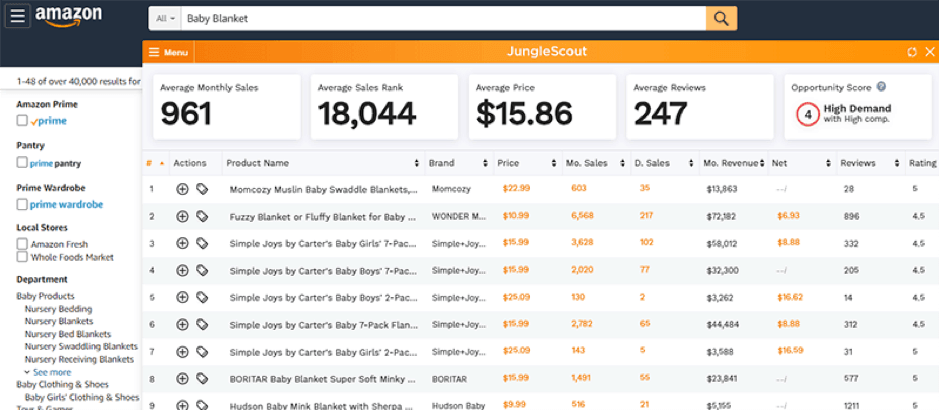
Task: Add Momcozy Muslin row with plus icon
Action: pos(182,189)
